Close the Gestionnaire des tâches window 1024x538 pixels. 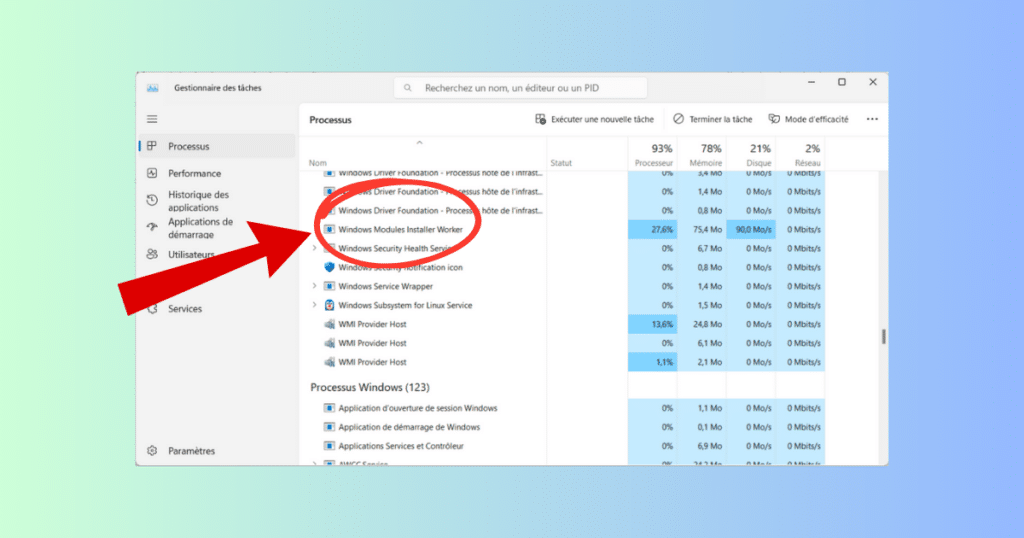[872, 82]
